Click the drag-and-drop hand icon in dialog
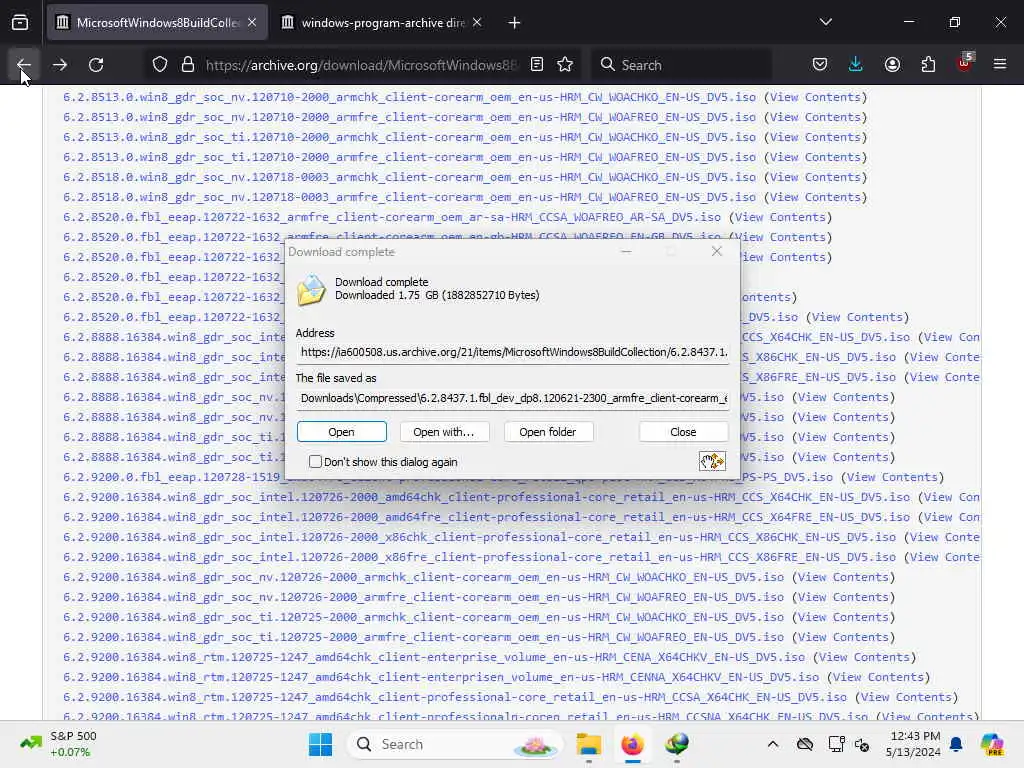This screenshot has height=768, width=1024. coord(712,461)
